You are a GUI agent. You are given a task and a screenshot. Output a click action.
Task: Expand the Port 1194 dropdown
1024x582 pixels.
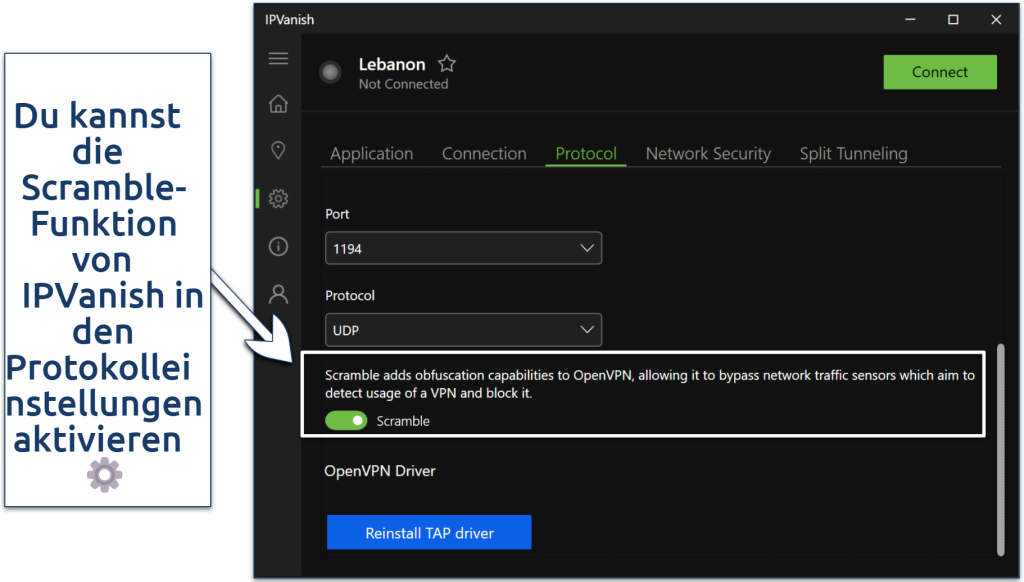click(x=463, y=249)
